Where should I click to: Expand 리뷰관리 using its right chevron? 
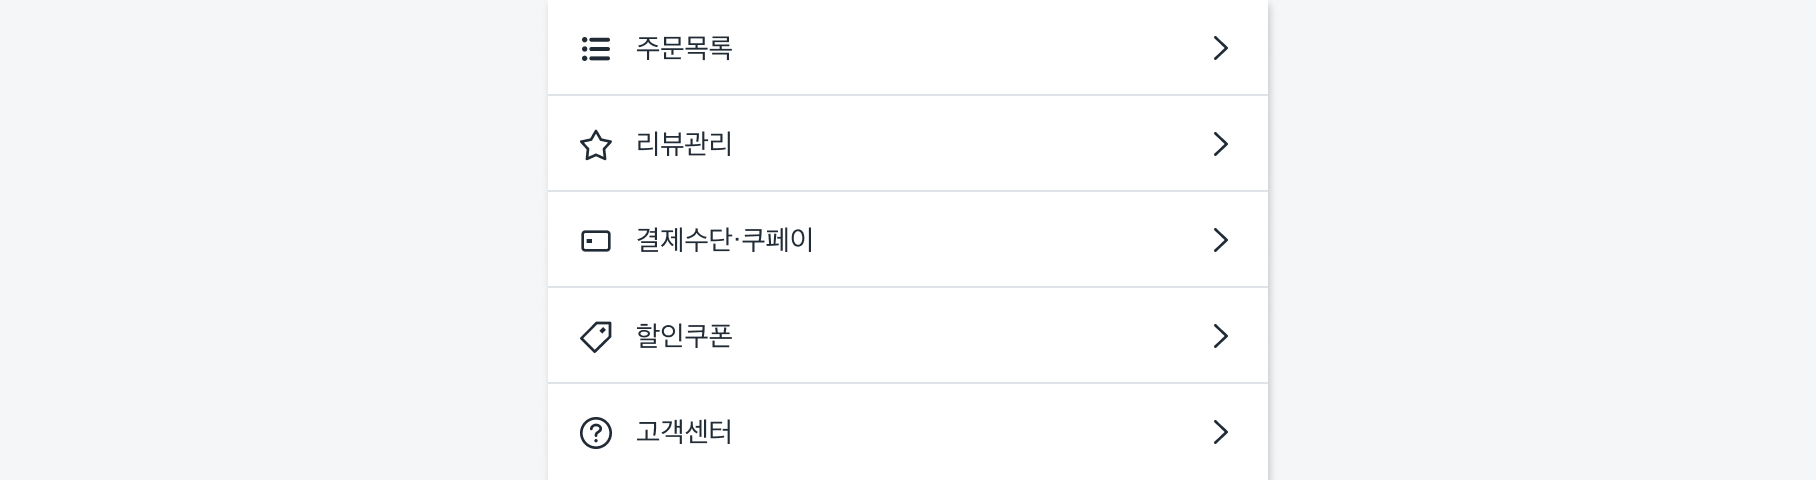(1220, 144)
